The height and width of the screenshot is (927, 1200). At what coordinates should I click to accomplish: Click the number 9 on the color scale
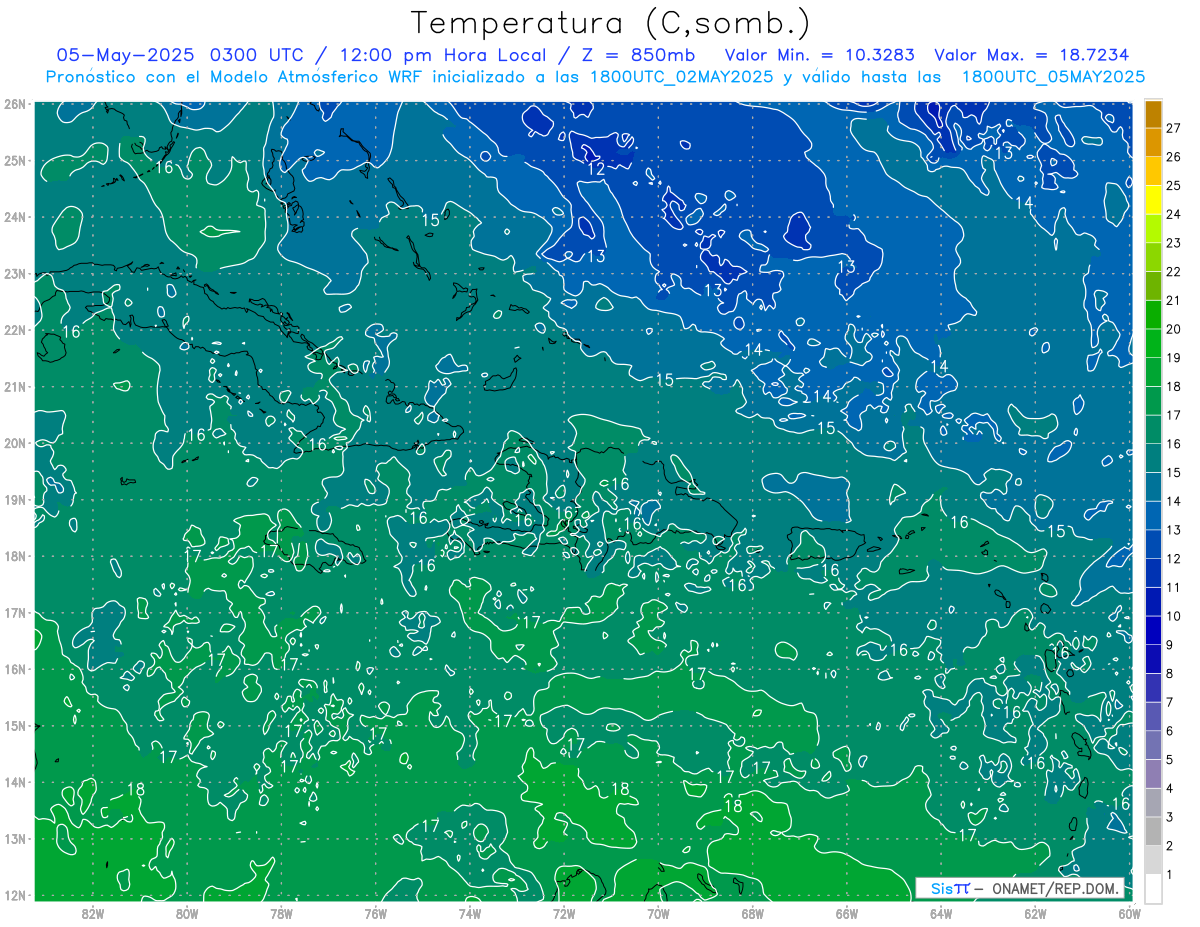[x=1169, y=645]
